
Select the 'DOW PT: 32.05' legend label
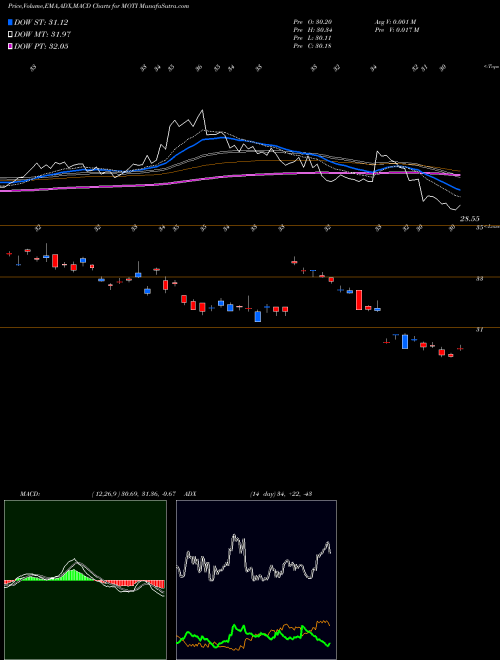pos(41,47)
